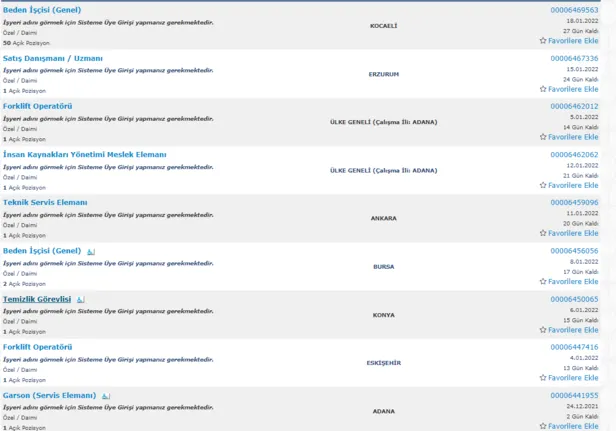This screenshot has height=431, width=616.
Task: Click the small icon beside Temizlik Görevlisi title
Action: 81,299
